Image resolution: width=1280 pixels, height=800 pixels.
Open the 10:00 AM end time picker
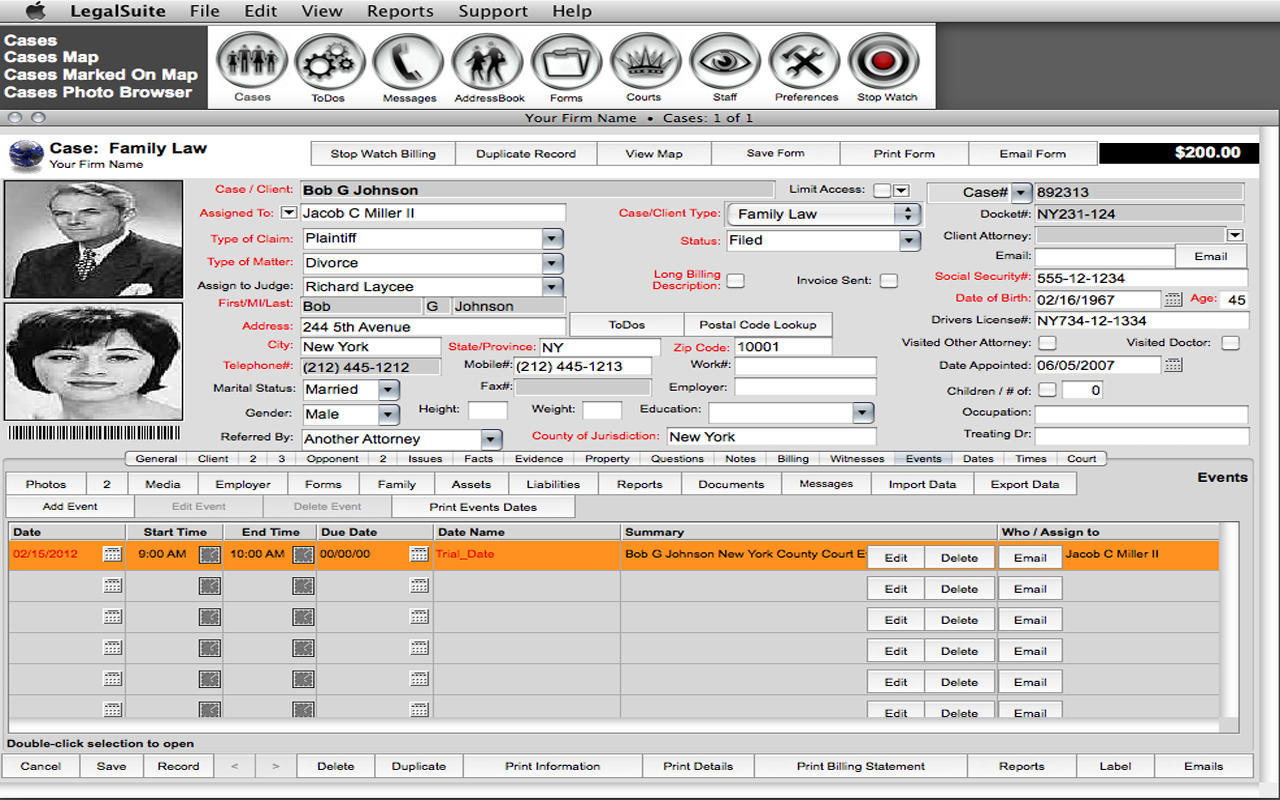click(303, 554)
